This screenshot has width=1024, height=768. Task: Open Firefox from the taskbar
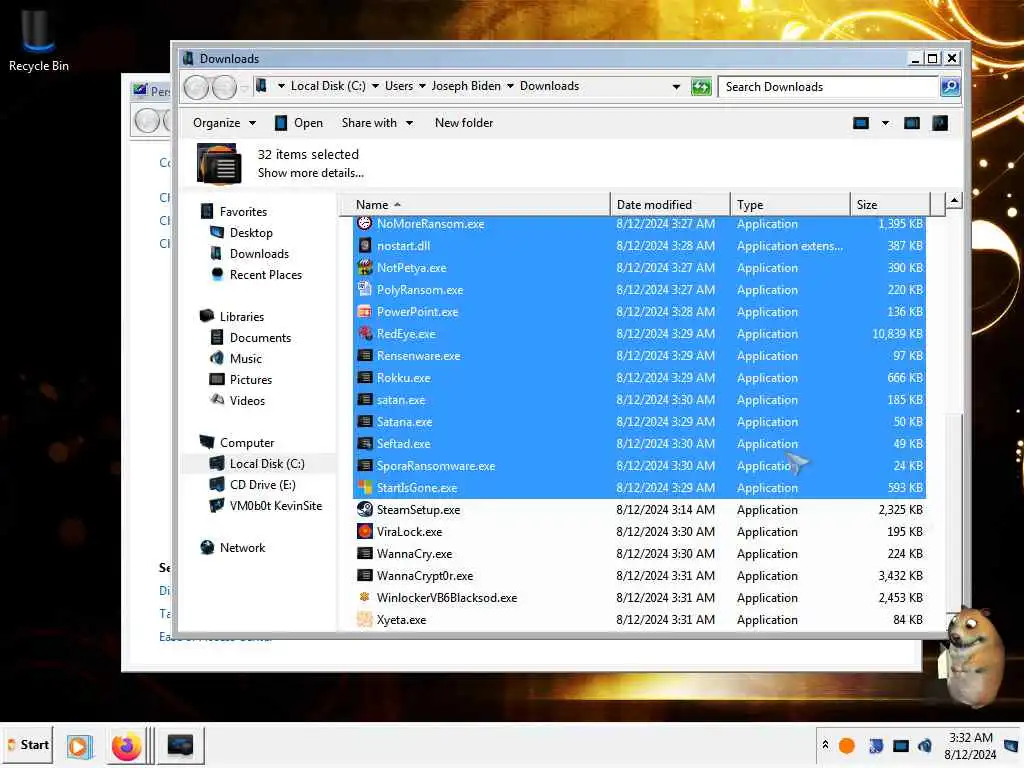coord(126,746)
